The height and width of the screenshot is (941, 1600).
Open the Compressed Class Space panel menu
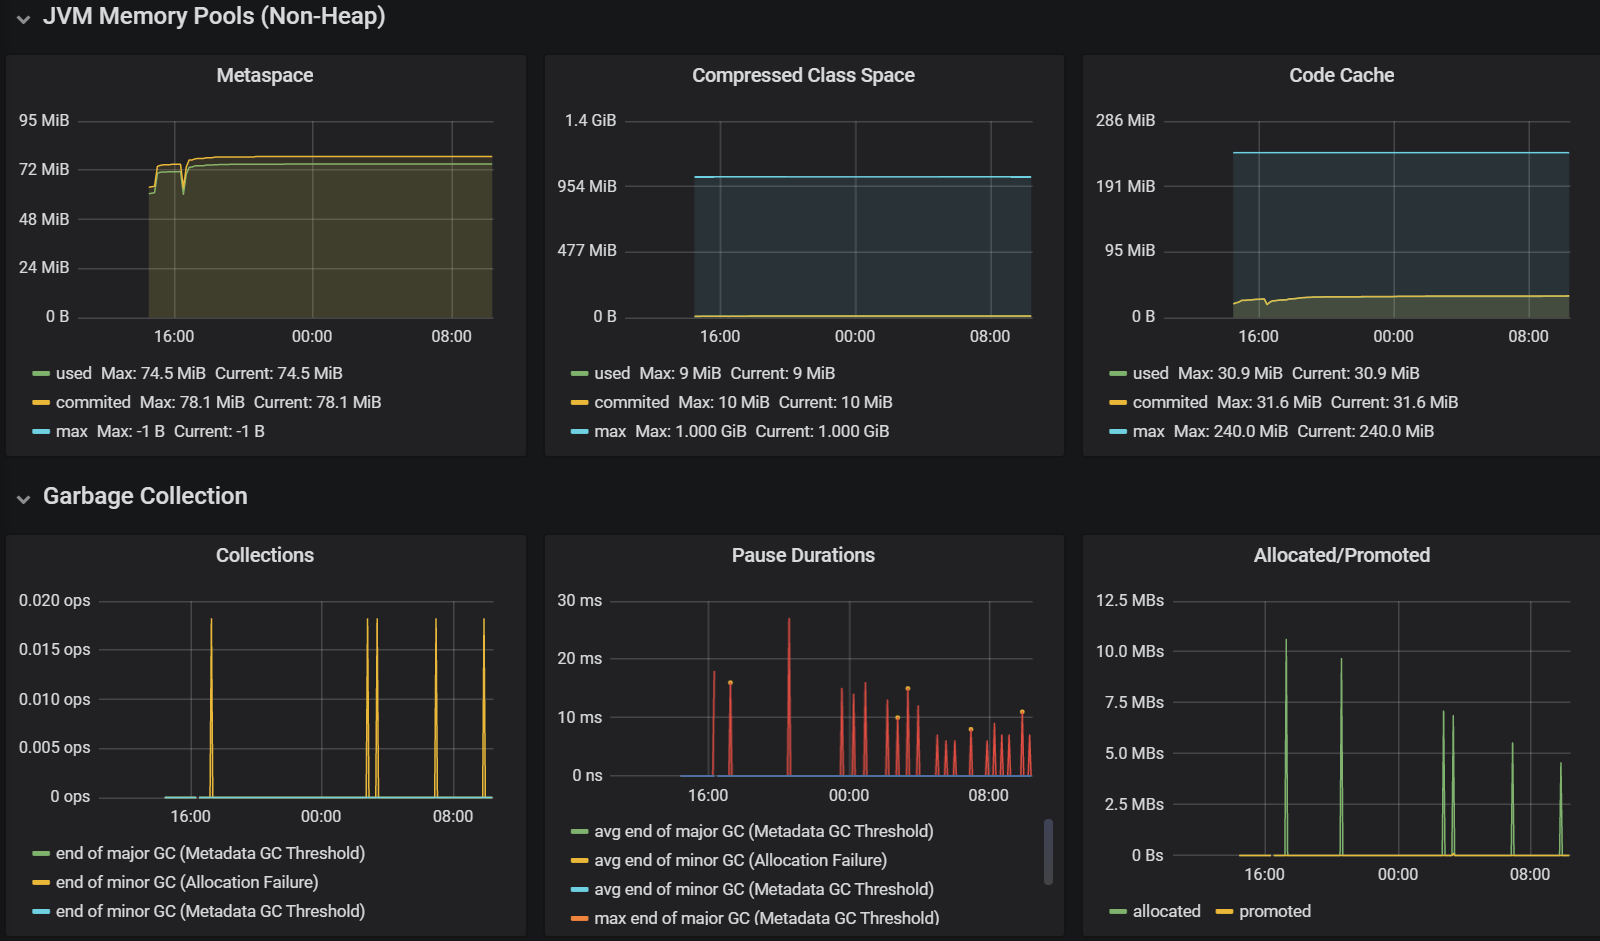803,75
